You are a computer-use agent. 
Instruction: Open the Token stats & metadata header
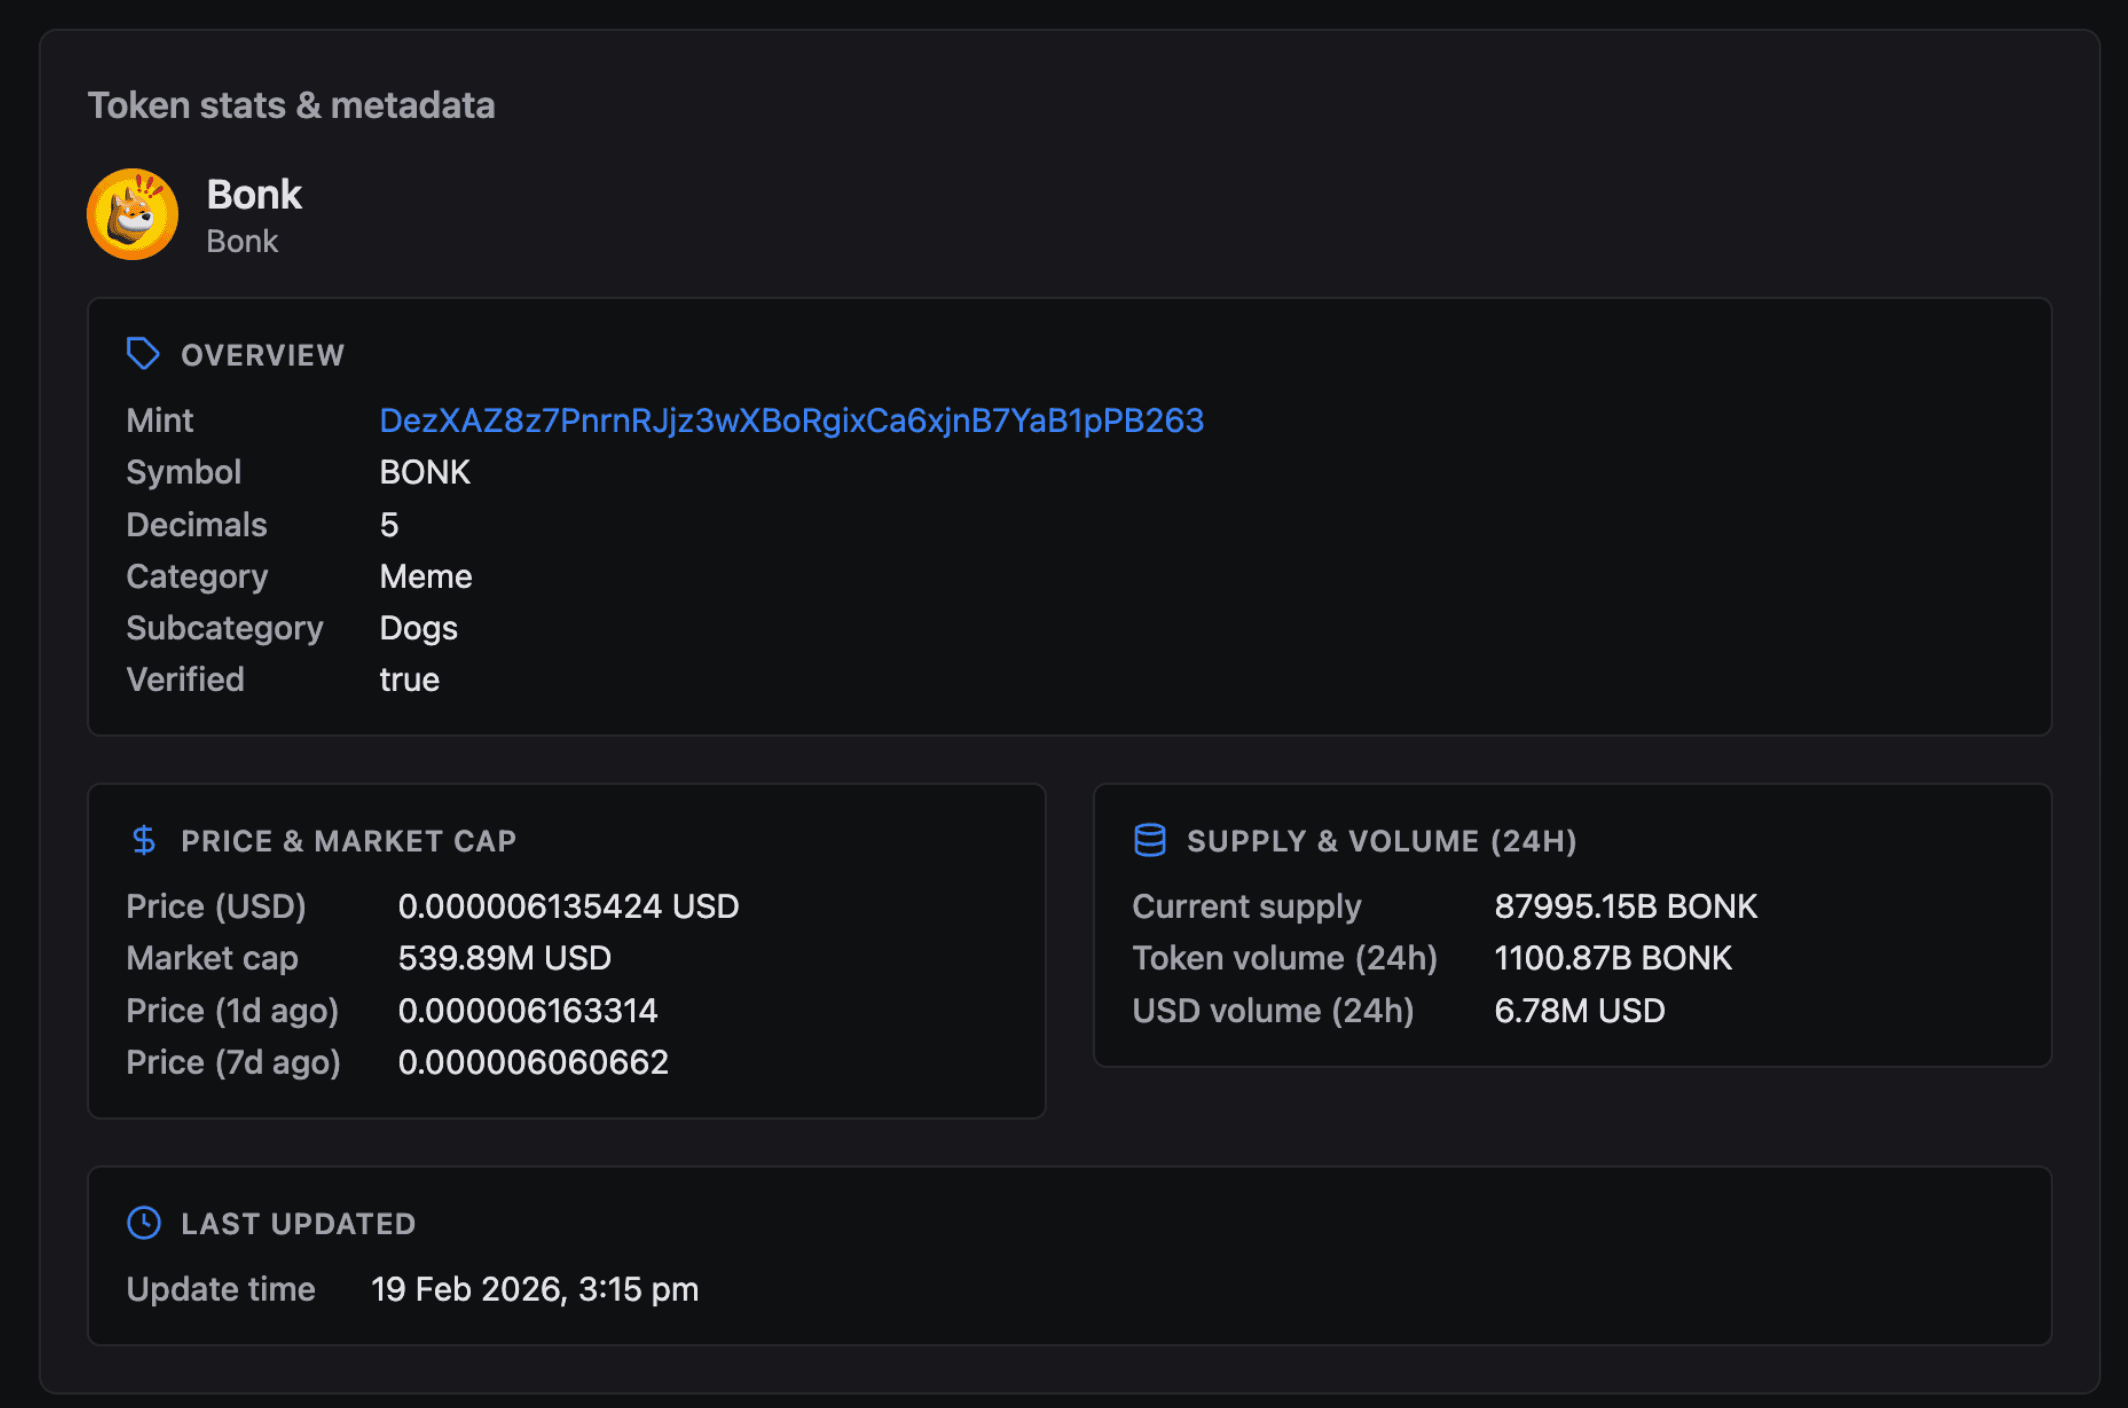(292, 104)
